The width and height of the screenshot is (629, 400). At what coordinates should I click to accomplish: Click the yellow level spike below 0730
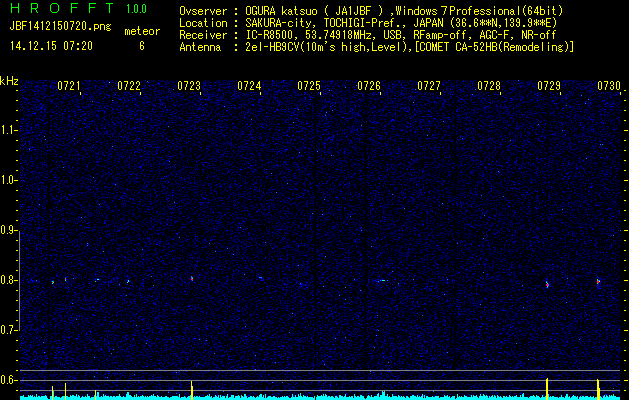click(598, 389)
